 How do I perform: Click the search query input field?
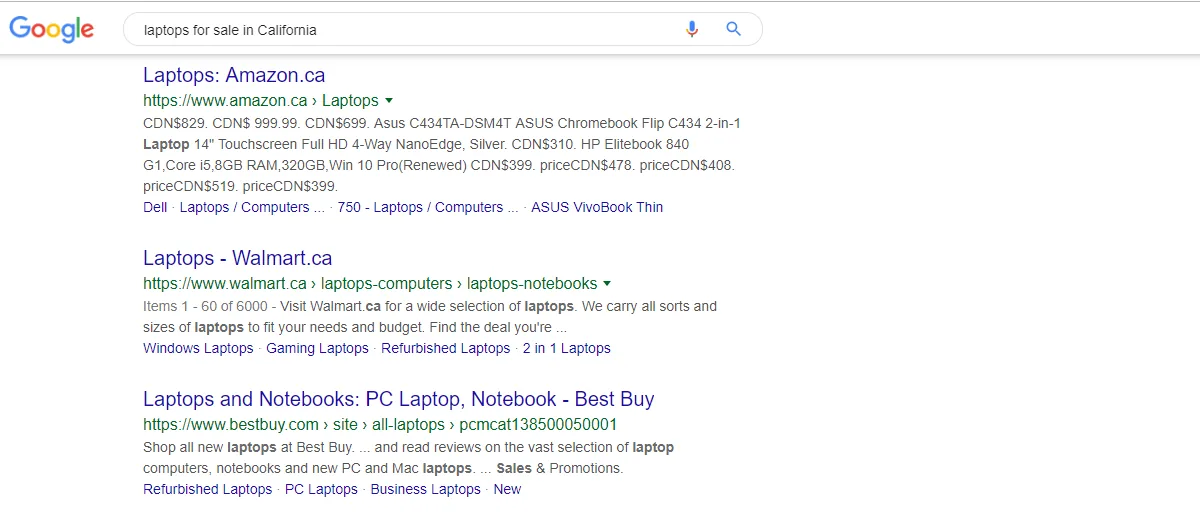click(400, 30)
